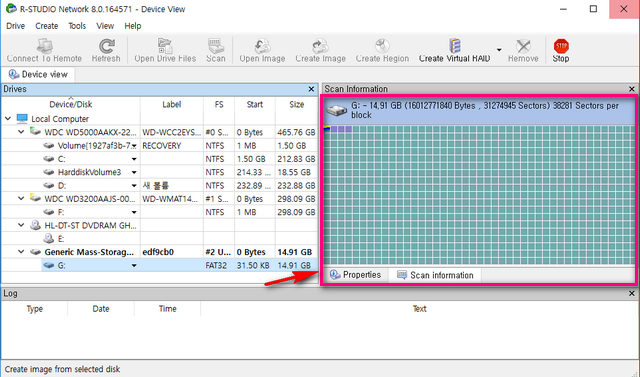Open the Help menu
Image resolution: width=640 pixels, height=377 pixels.
click(133, 26)
